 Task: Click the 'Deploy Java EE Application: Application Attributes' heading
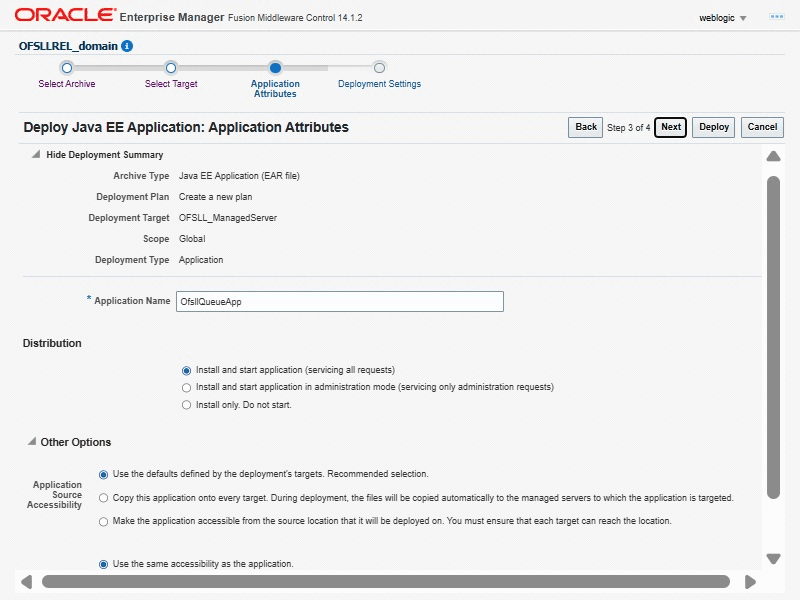pos(186,127)
